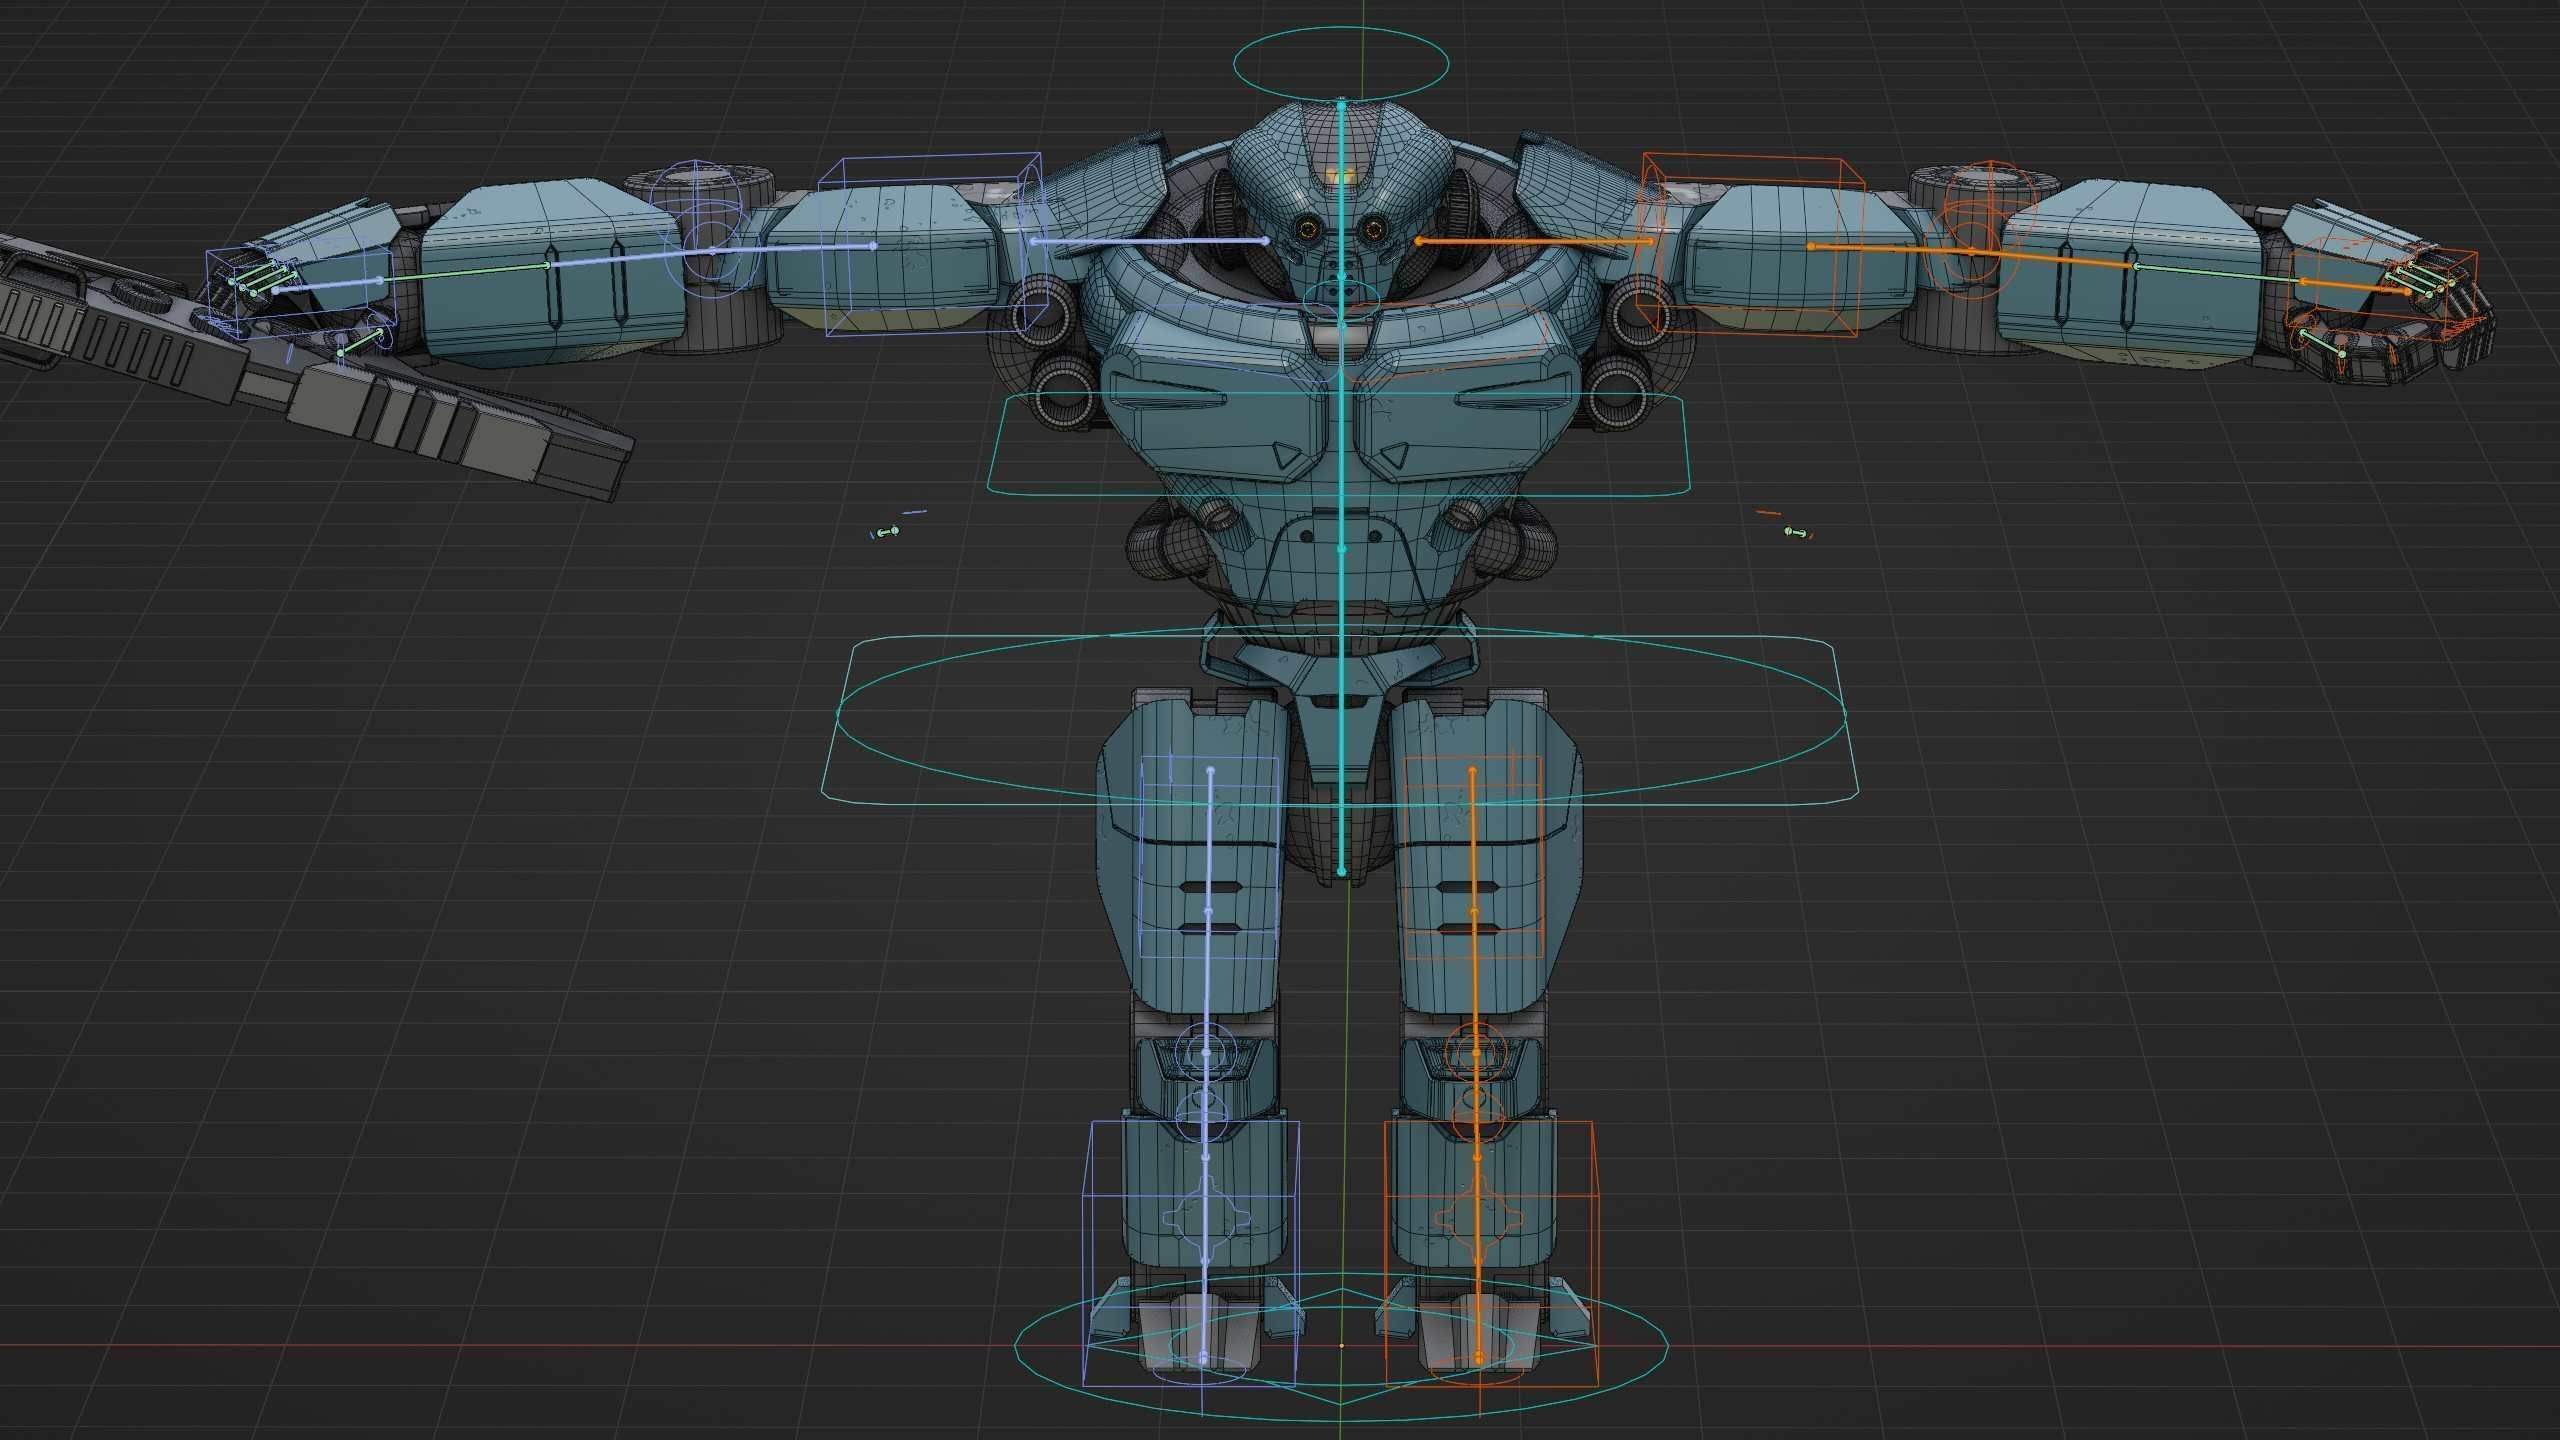This screenshot has height=1440, width=2560.
Task: Select the small floating pole target near the gun
Action: click(x=888, y=531)
